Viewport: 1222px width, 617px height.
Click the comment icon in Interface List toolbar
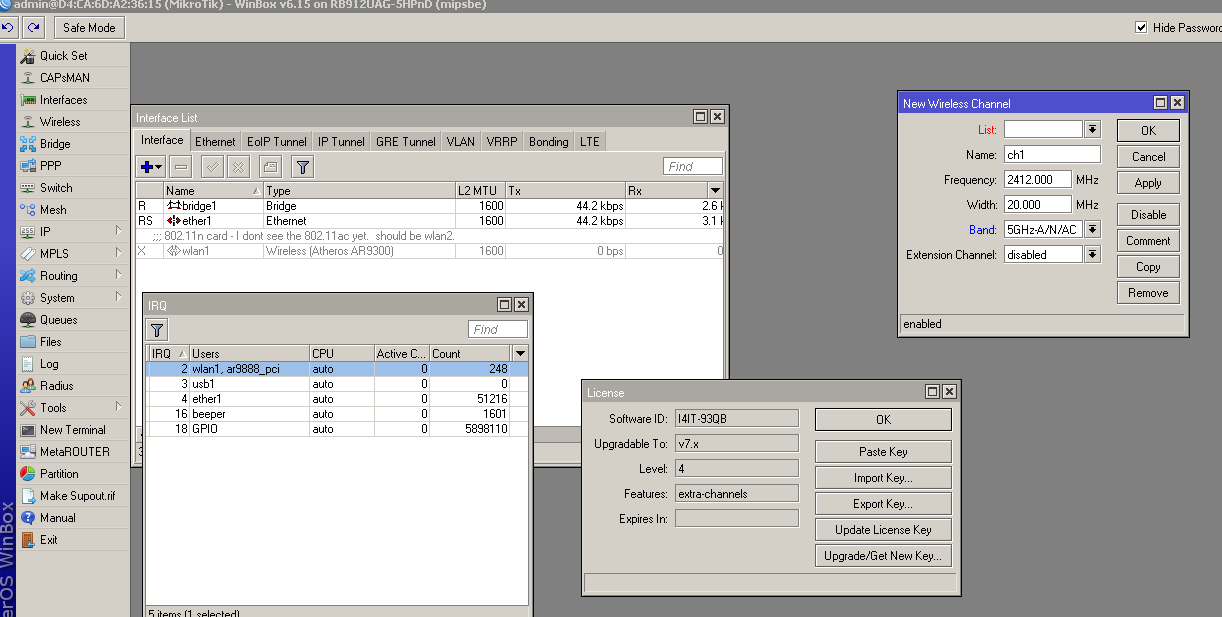tap(269, 167)
